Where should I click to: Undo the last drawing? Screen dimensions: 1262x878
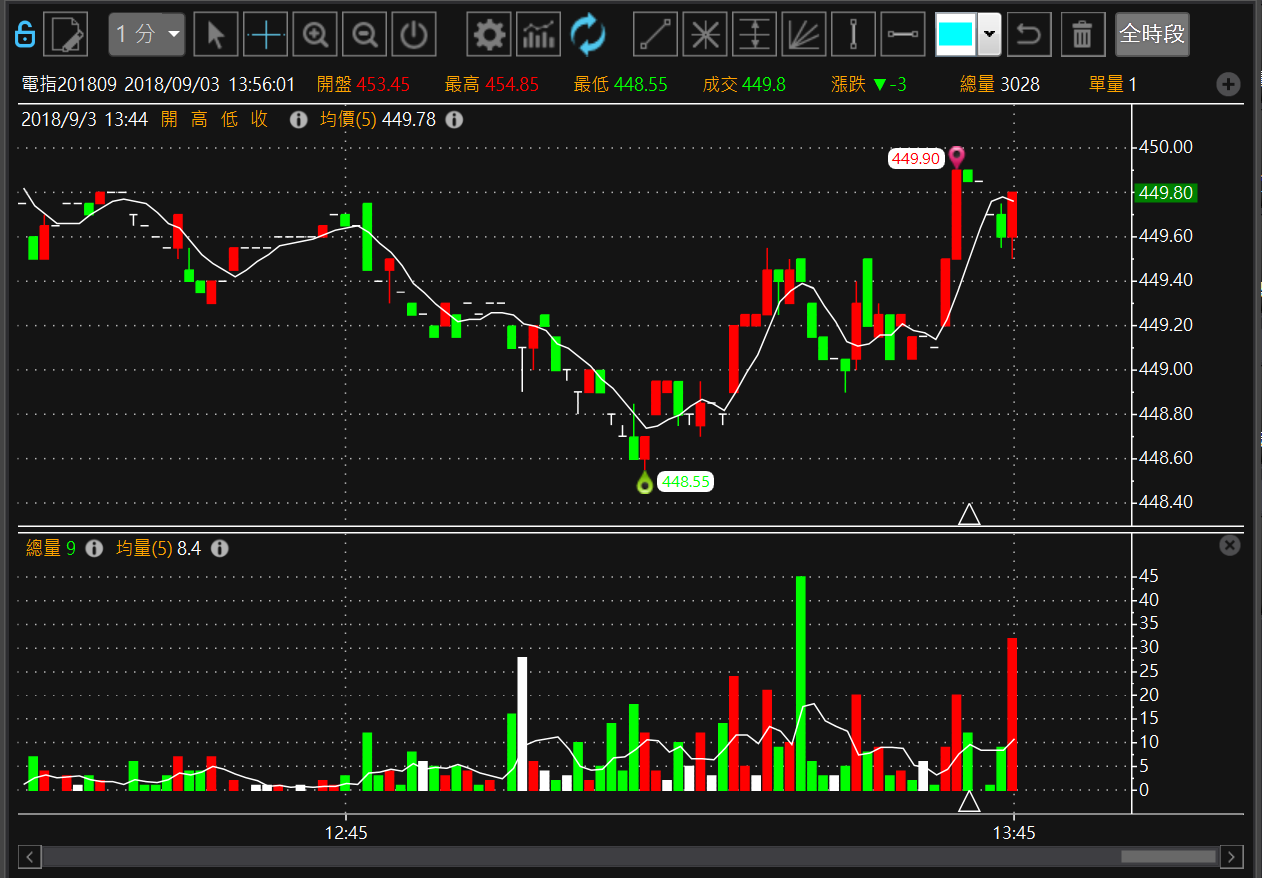coord(1029,35)
